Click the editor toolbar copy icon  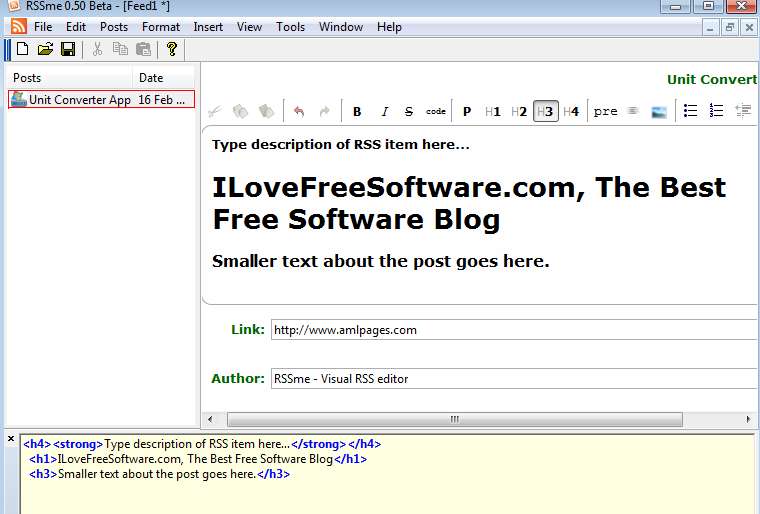240,112
